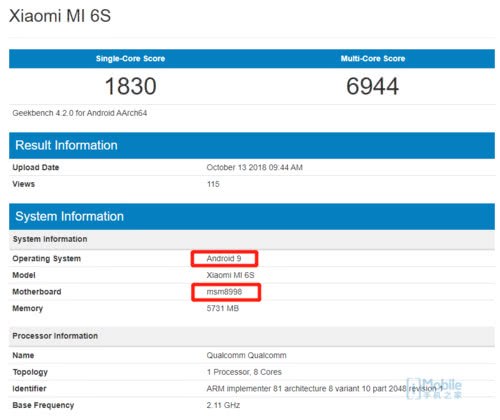This screenshot has height=420, width=500.
Task: Click the Model value Xiaomi MI 6S
Action: click(x=230, y=275)
